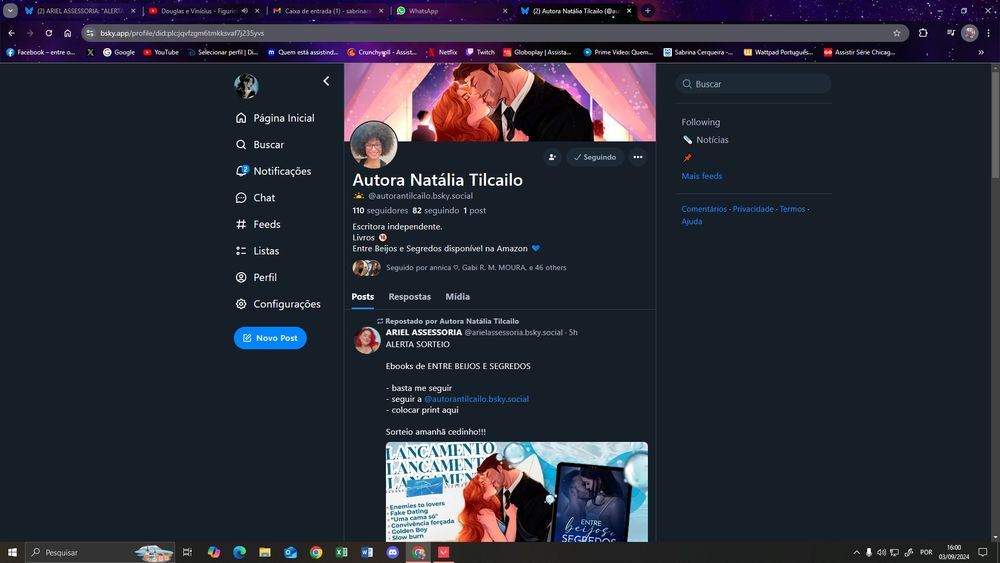1000x563 pixels.
Task: Select the Following feed
Action: pos(700,122)
